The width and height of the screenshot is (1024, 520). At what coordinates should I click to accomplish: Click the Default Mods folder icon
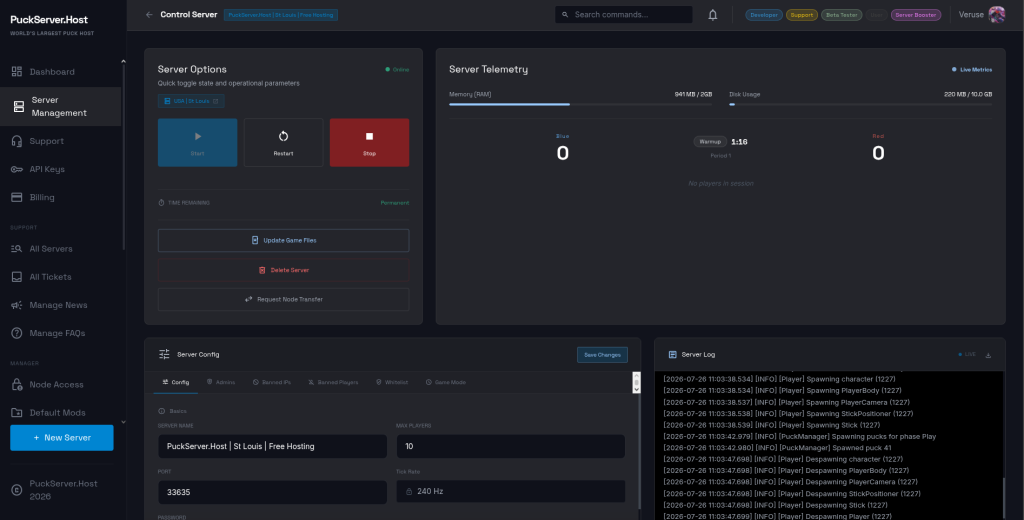(17, 413)
